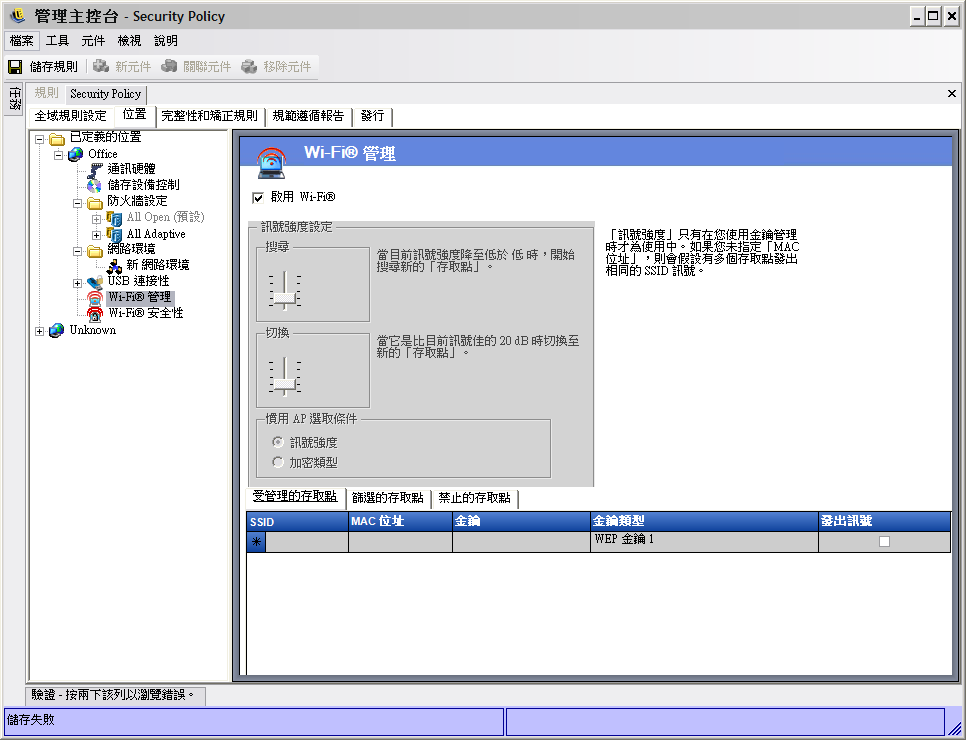This screenshot has height=740, width=966.
Task: Click the Wi-Fi® 安全性 tree icon
Action: pos(95,314)
